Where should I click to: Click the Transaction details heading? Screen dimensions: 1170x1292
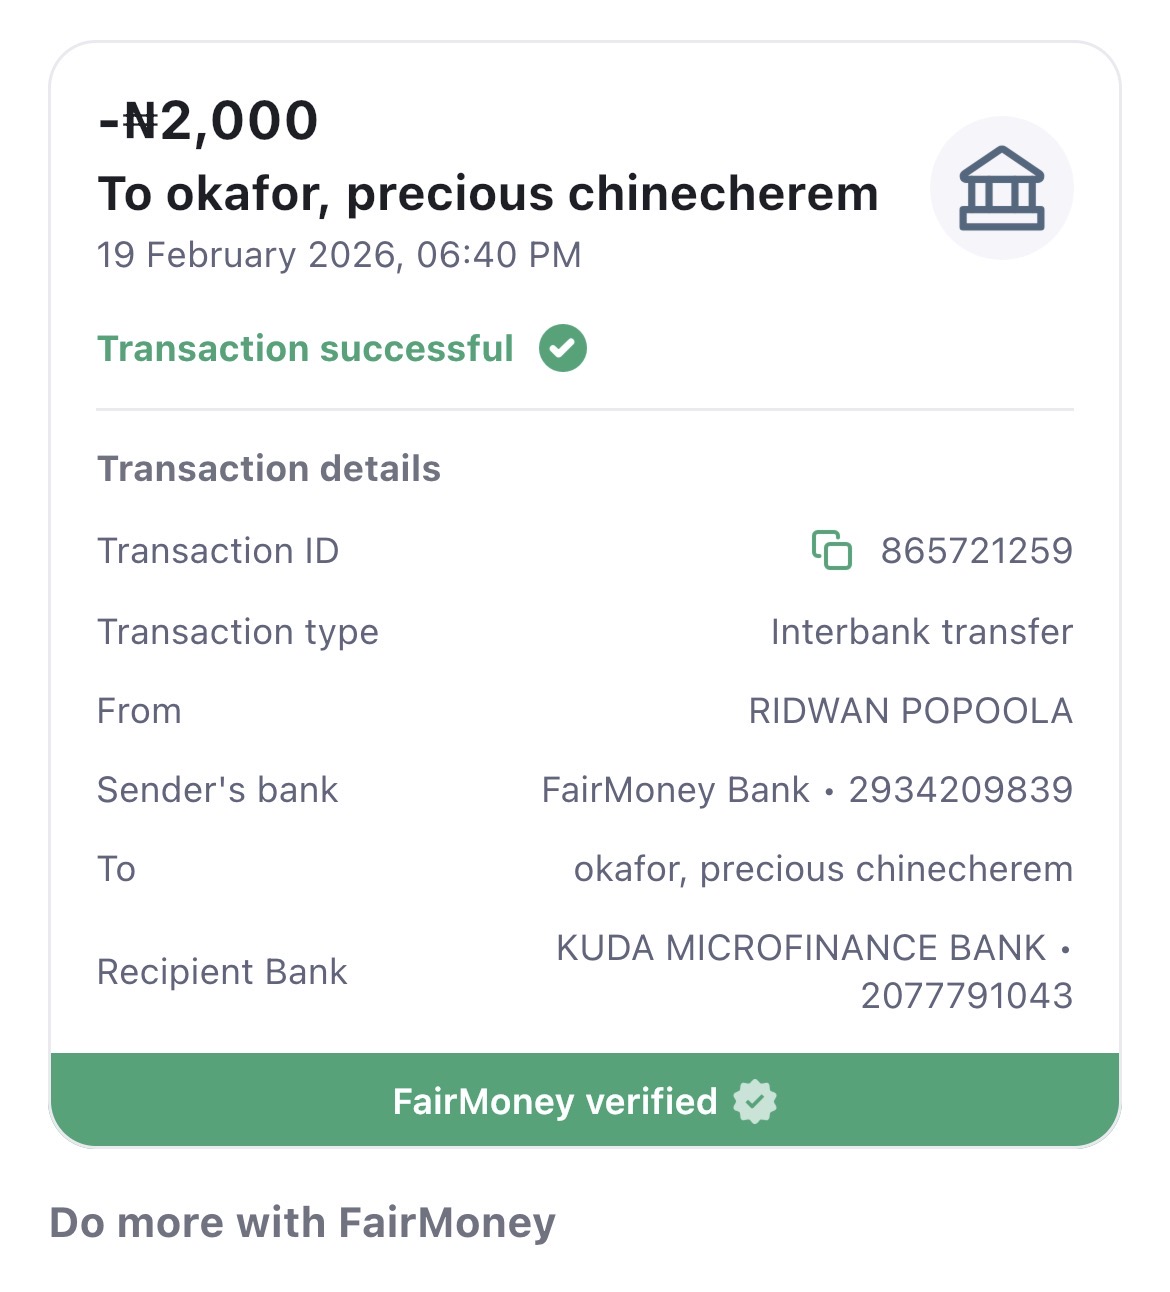(269, 468)
